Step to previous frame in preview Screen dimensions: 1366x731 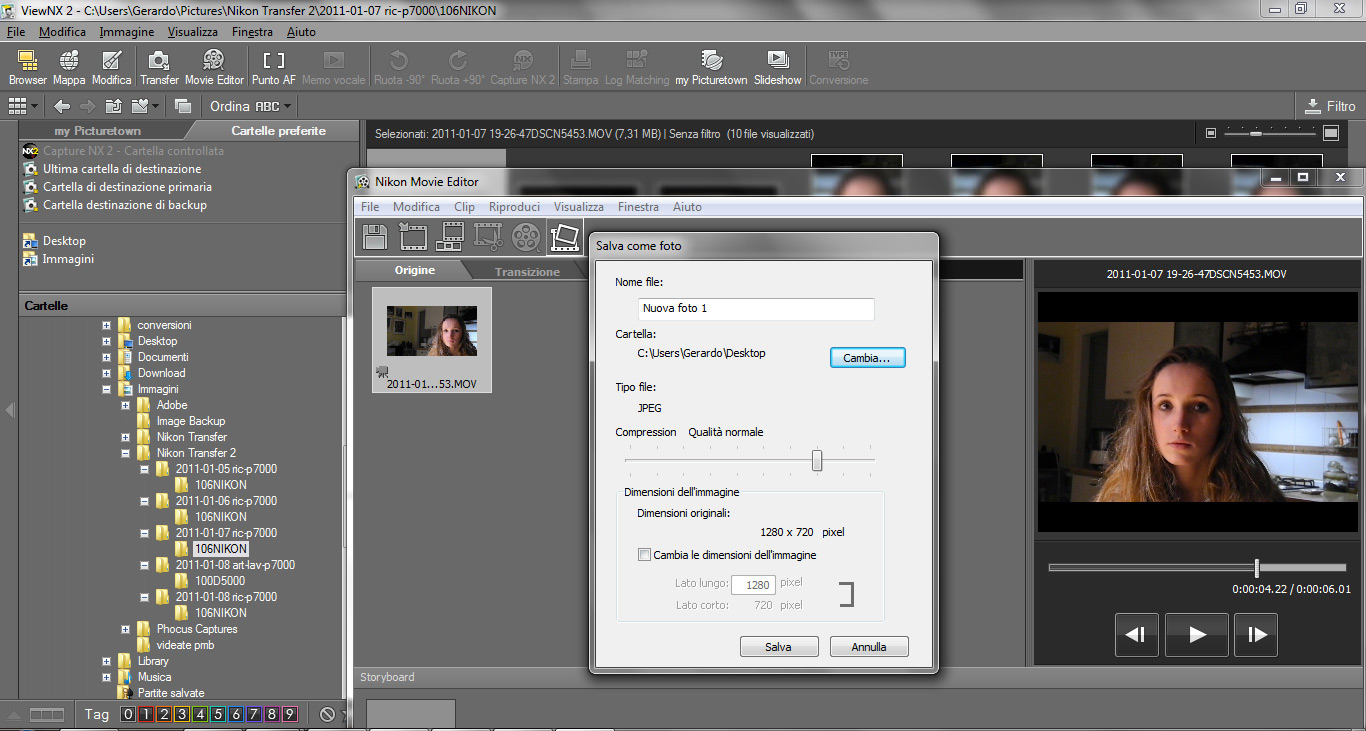point(1136,634)
